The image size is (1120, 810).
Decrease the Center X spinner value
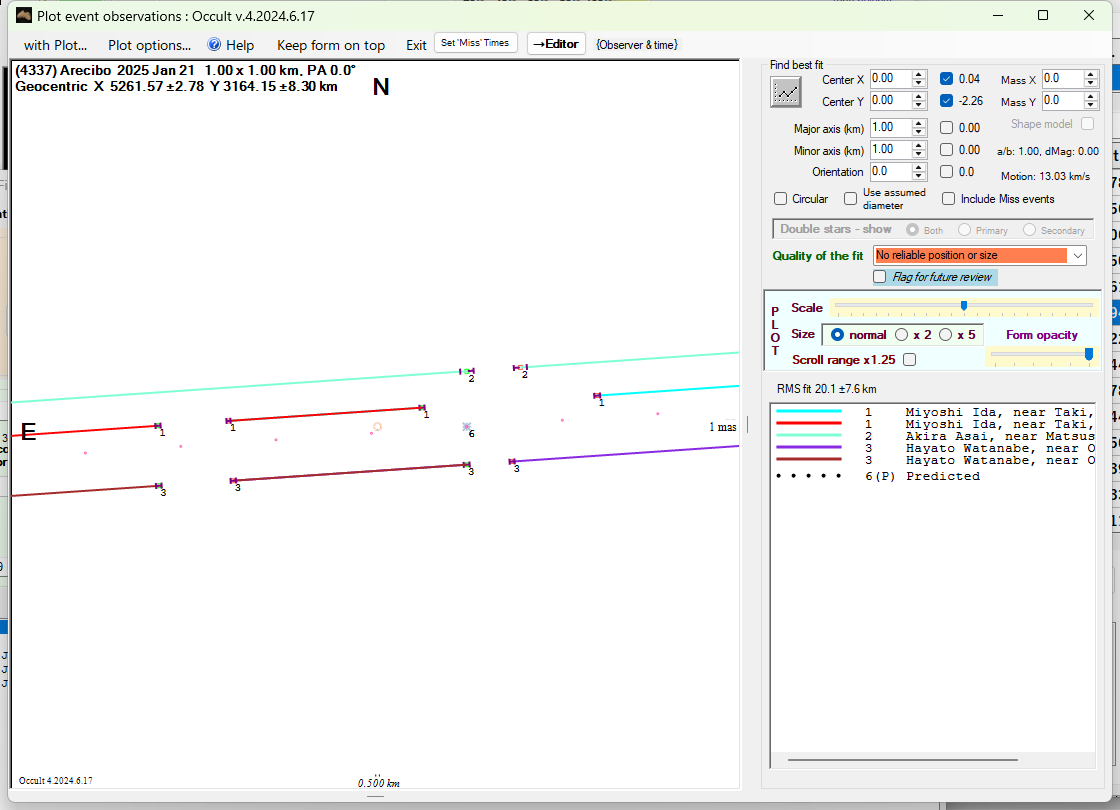[919, 83]
